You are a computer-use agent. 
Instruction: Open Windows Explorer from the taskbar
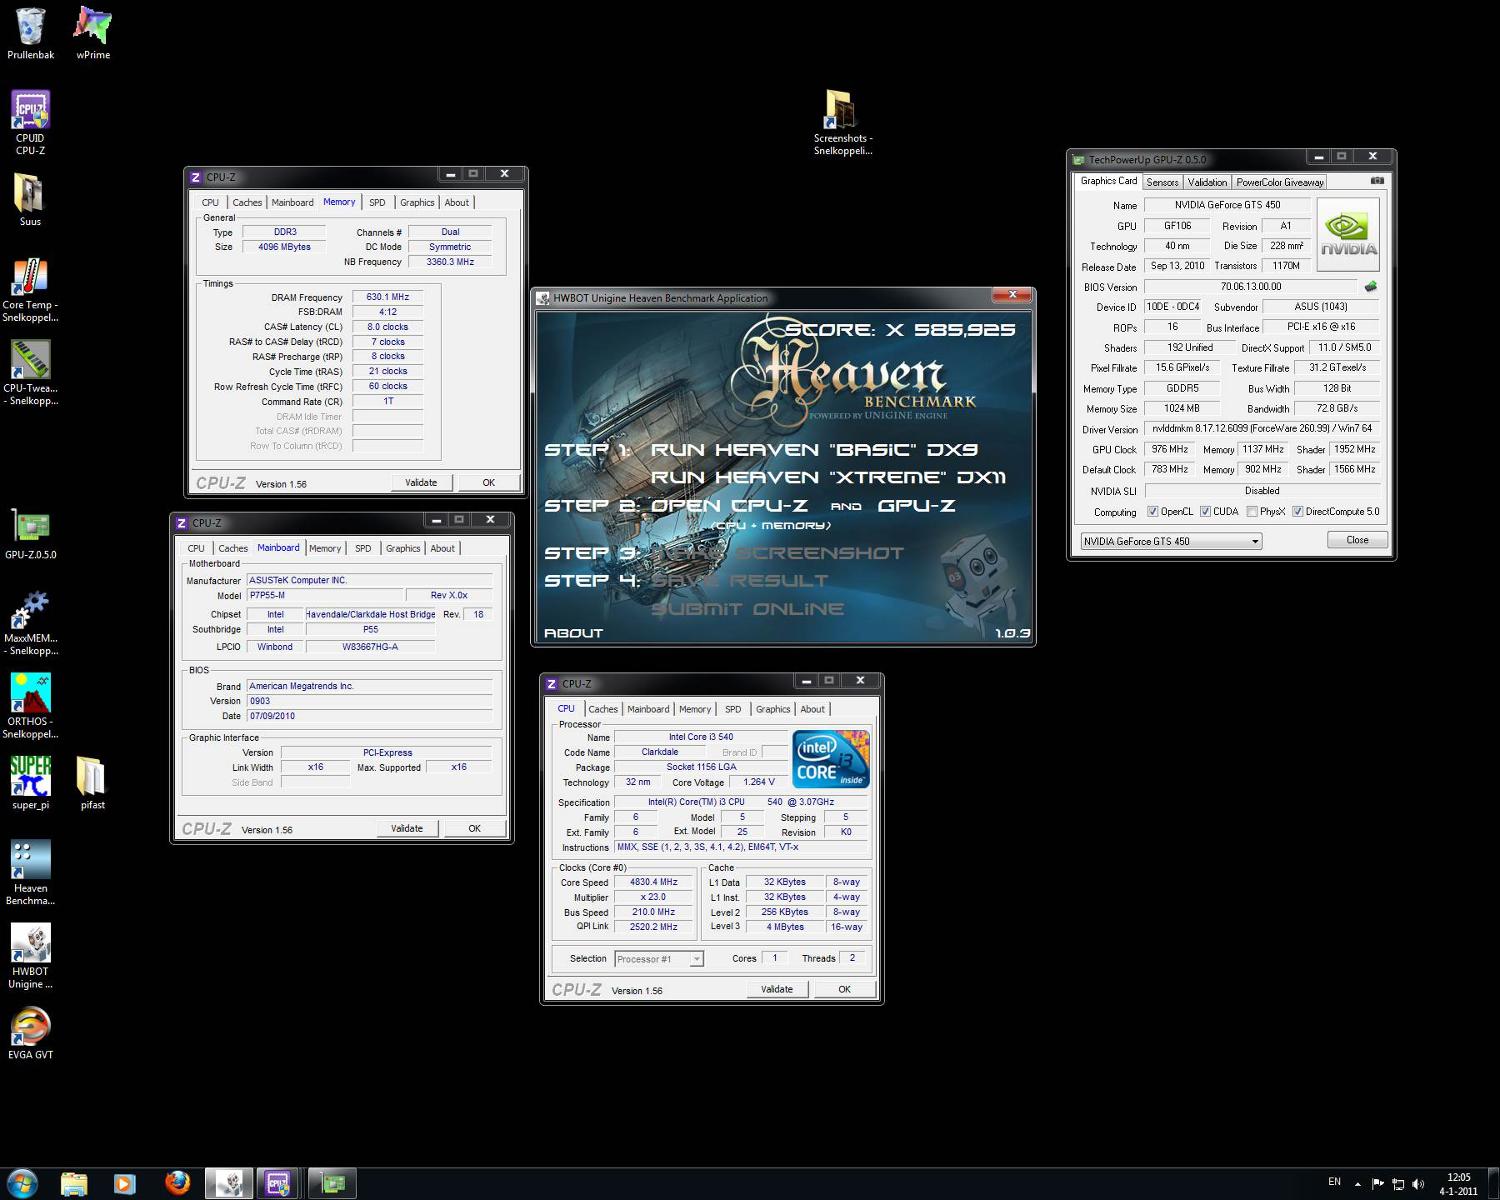(x=74, y=1184)
